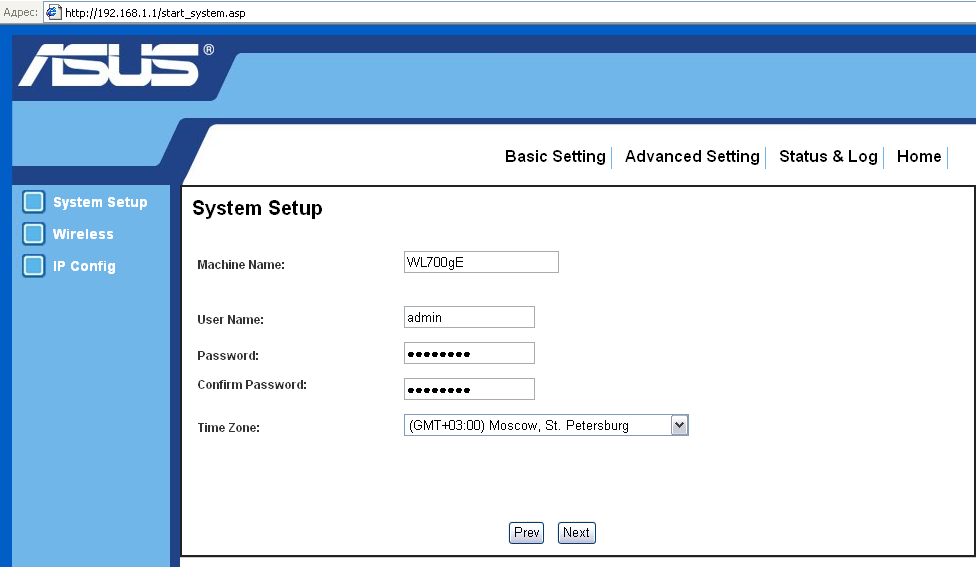This screenshot has height=567, width=976.
Task: Click the User Name field with admin
Action: pos(469,317)
